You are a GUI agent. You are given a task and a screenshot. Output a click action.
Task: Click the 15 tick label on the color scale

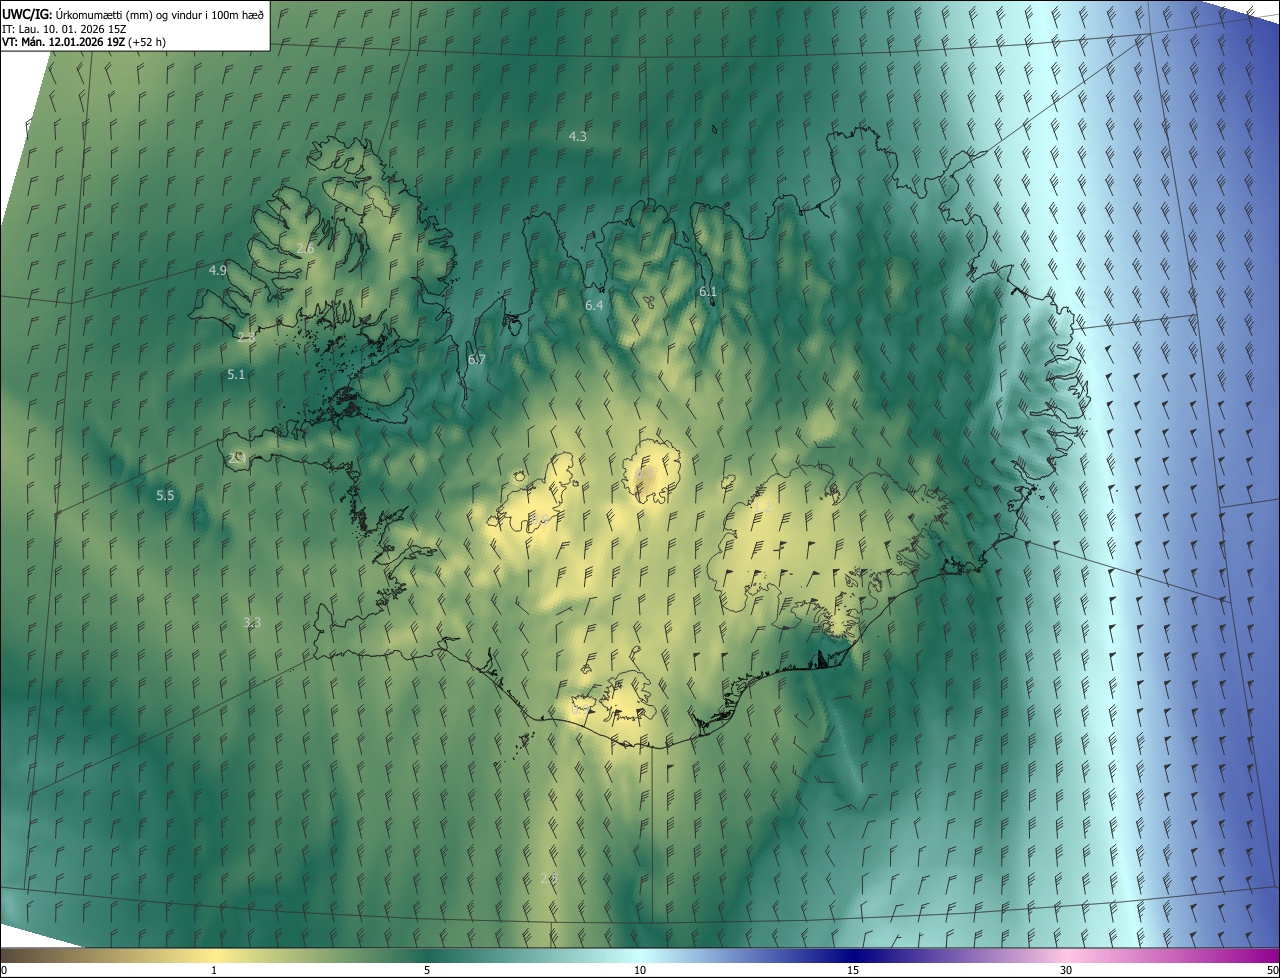[x=853, y=970]
